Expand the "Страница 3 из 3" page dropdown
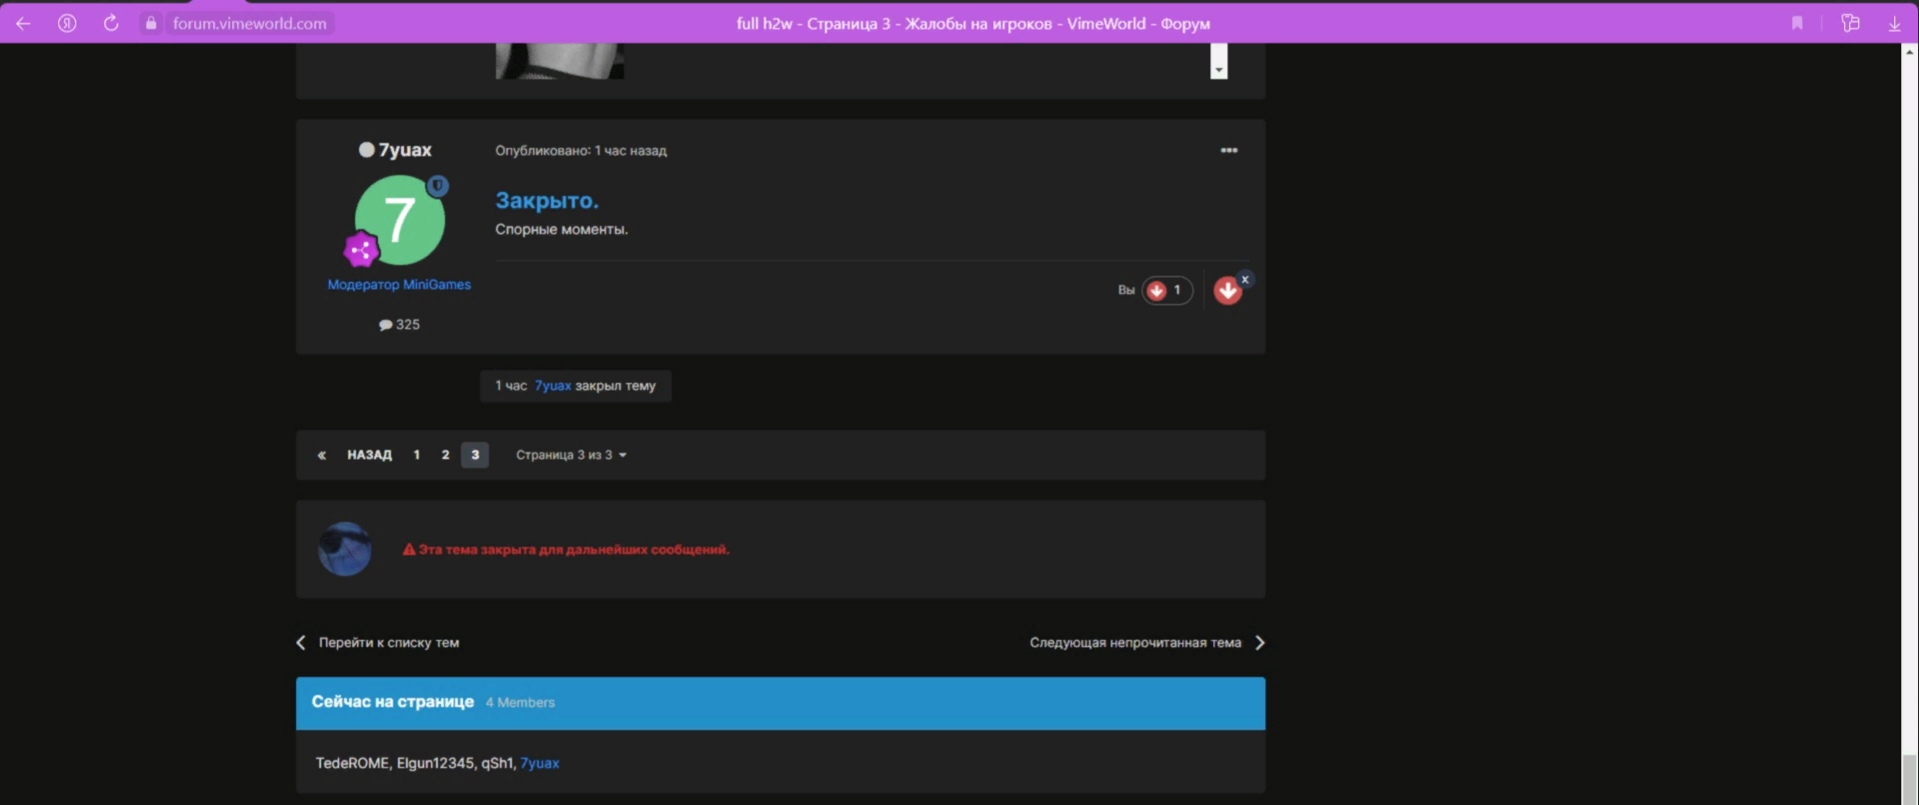1919x805 pixels. (x=571, y=455)
